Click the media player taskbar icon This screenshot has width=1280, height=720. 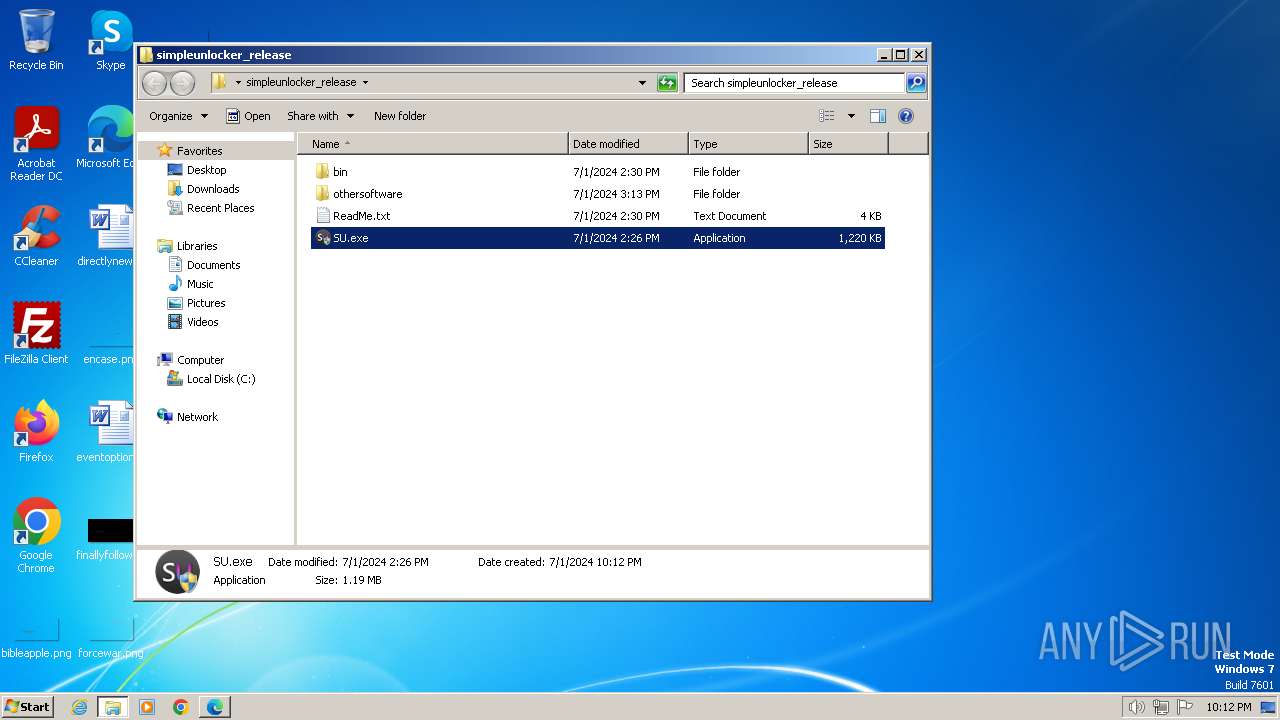point(147,707)
